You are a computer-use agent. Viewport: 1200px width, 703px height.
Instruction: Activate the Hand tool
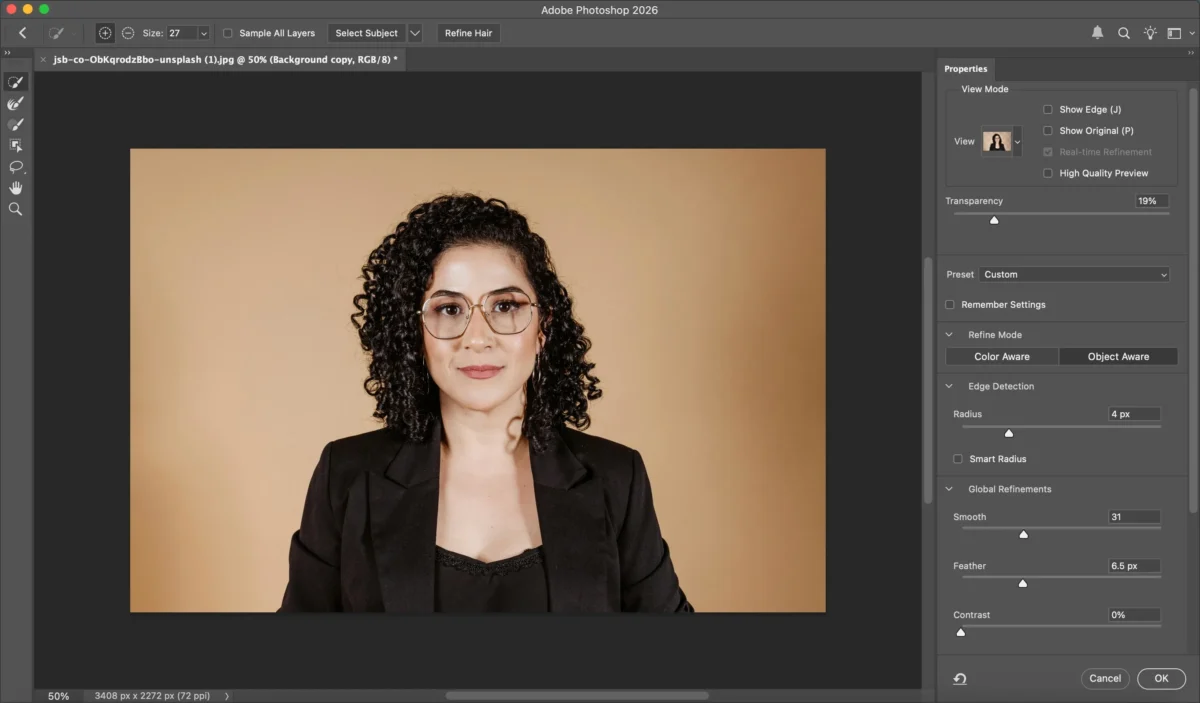click(x=15, y=188)
